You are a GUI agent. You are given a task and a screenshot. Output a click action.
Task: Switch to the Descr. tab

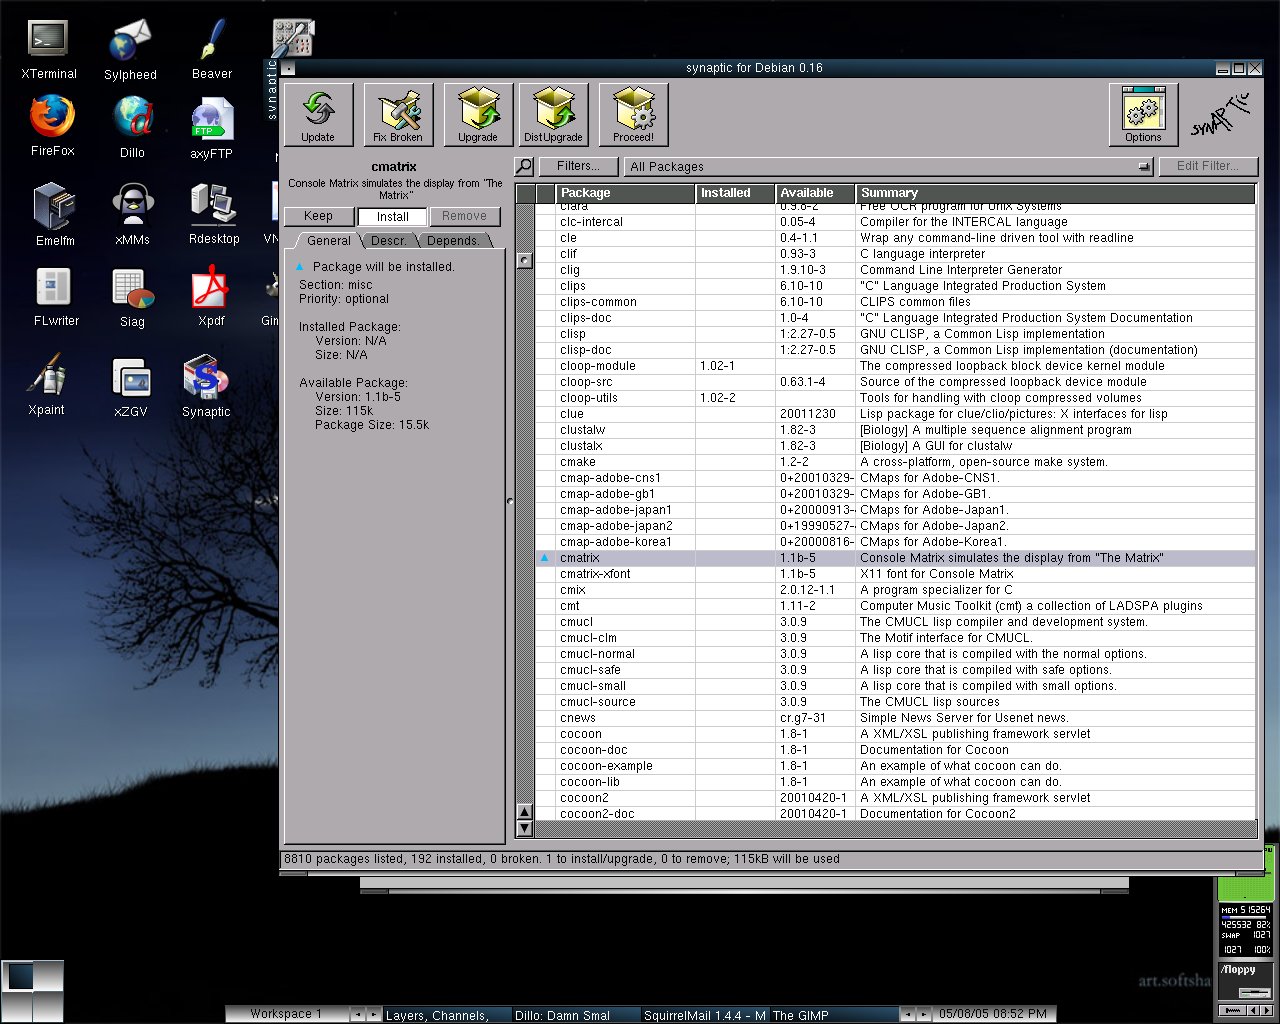[389, 241]
